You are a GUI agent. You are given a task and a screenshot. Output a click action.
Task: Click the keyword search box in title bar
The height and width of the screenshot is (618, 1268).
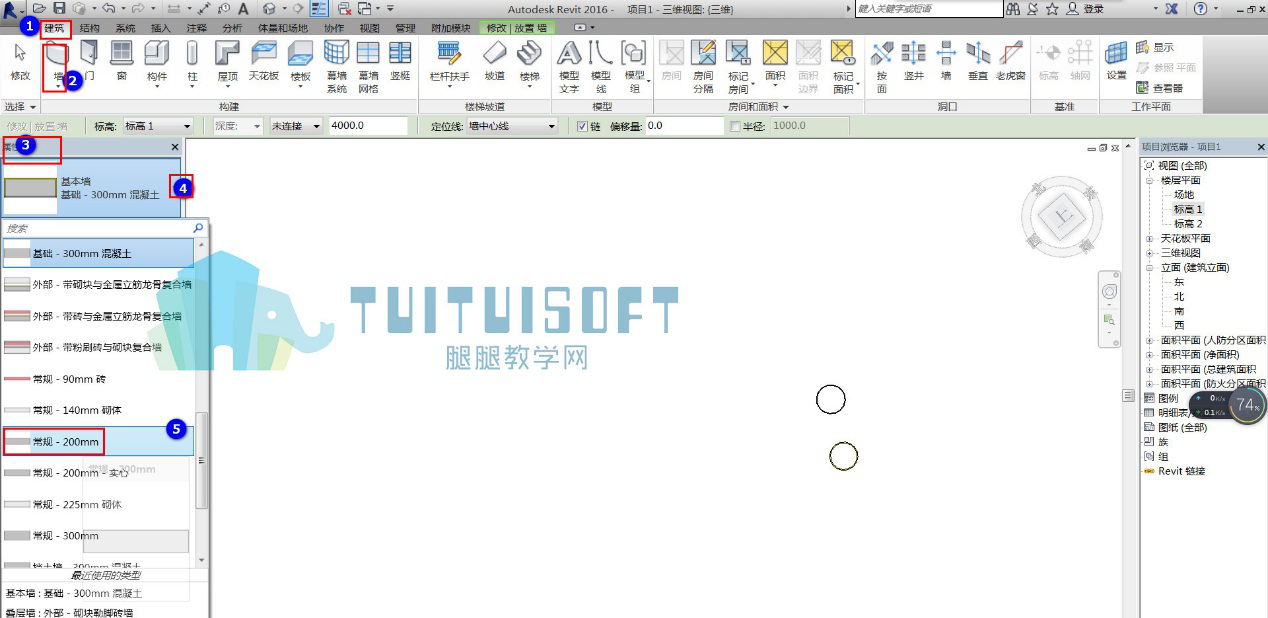click(x=929, y=8)
